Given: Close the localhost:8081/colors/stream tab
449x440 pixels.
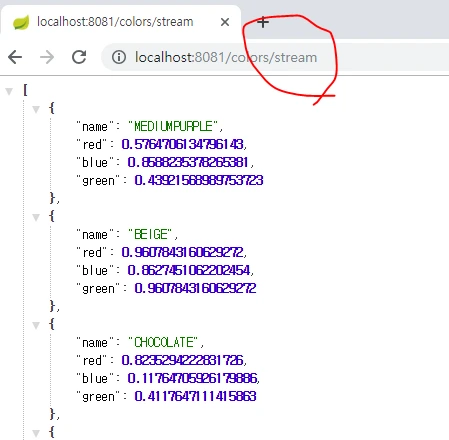Looking at the screenshot, I should click(x=225, y=22).
